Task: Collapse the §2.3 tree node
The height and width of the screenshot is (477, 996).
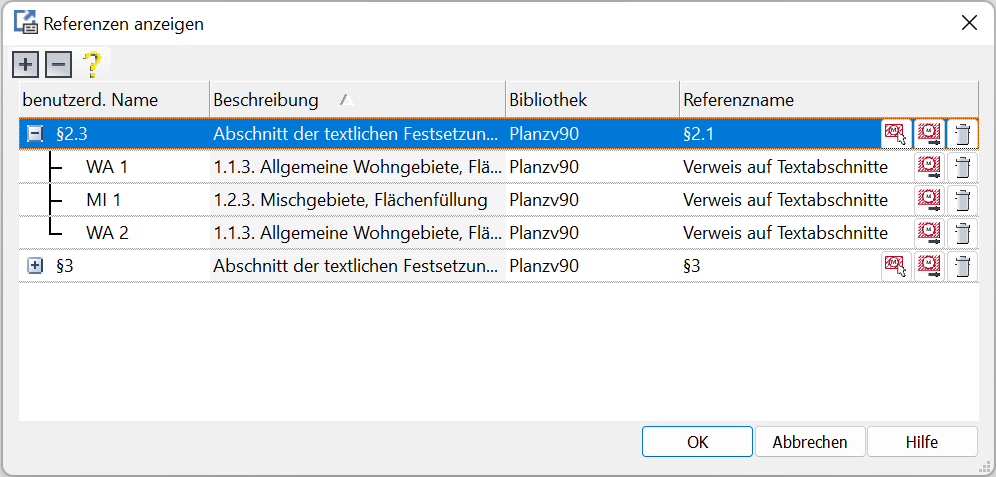Action: (35, 134)
